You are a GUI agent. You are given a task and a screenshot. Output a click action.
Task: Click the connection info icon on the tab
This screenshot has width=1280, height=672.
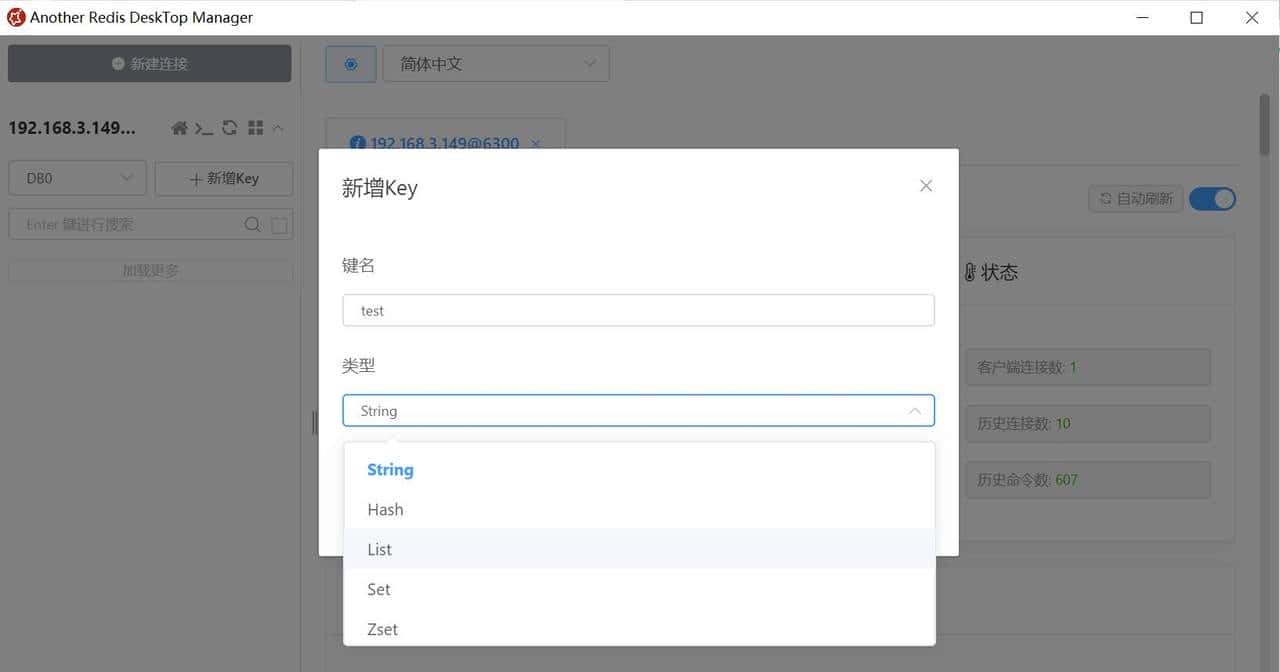click(x=358, y=143)
